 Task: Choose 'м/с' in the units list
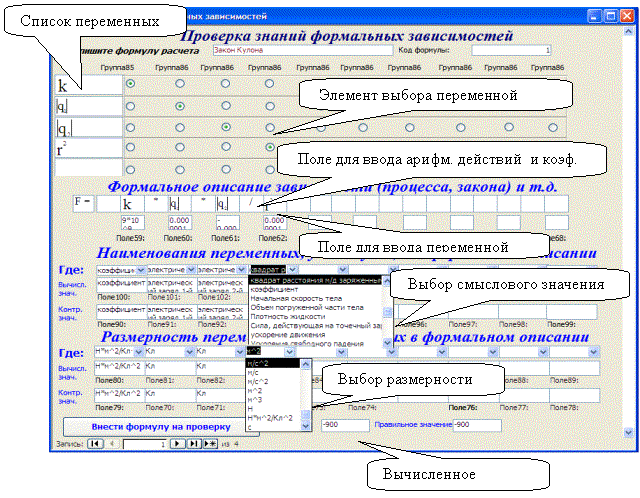pyautogui.click(x=253, y=373)
